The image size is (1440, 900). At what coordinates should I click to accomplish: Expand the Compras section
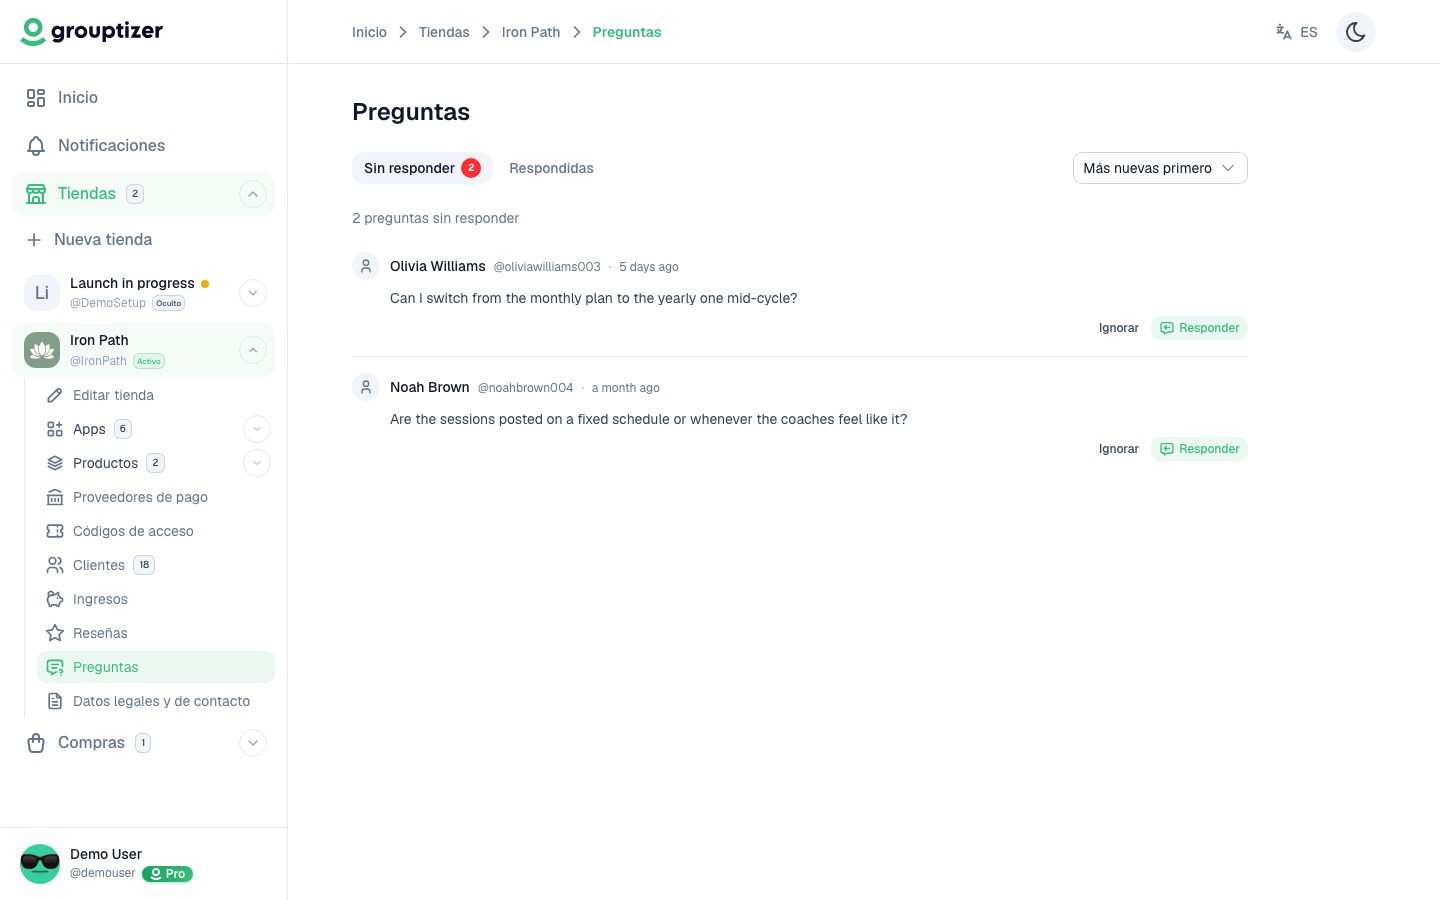point(253,743)
